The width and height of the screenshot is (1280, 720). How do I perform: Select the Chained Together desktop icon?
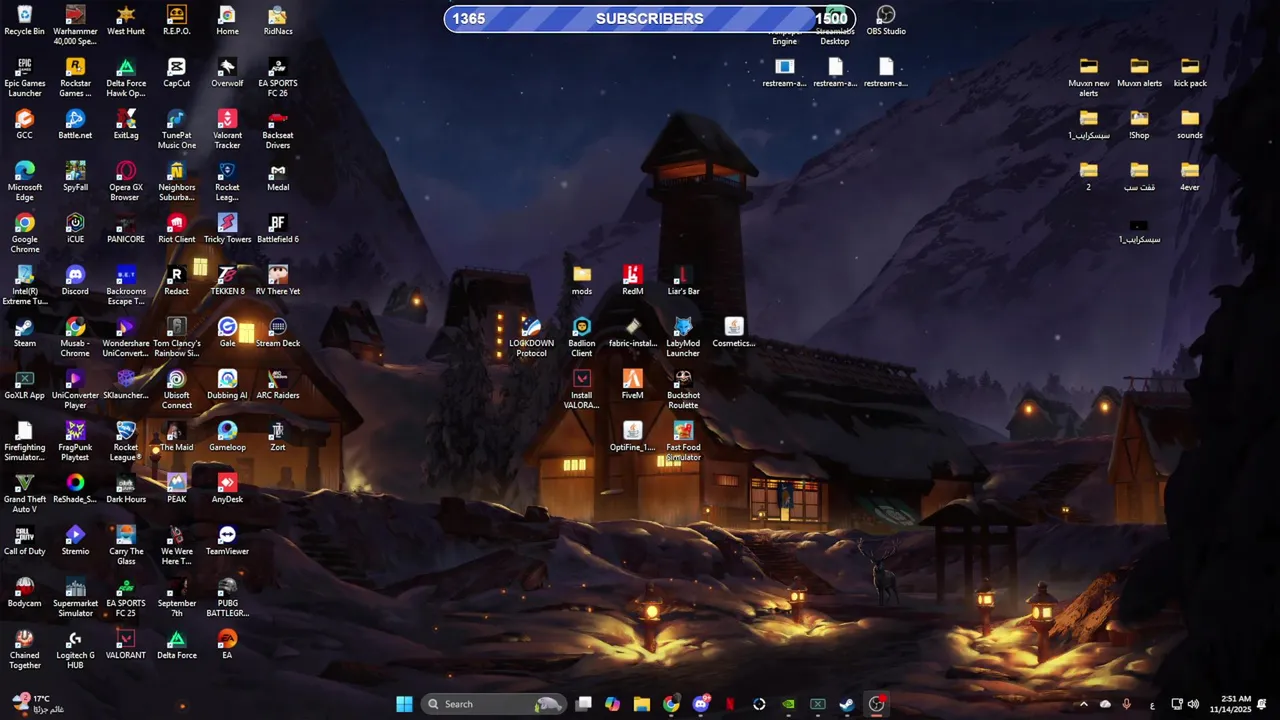click(25, 649)
